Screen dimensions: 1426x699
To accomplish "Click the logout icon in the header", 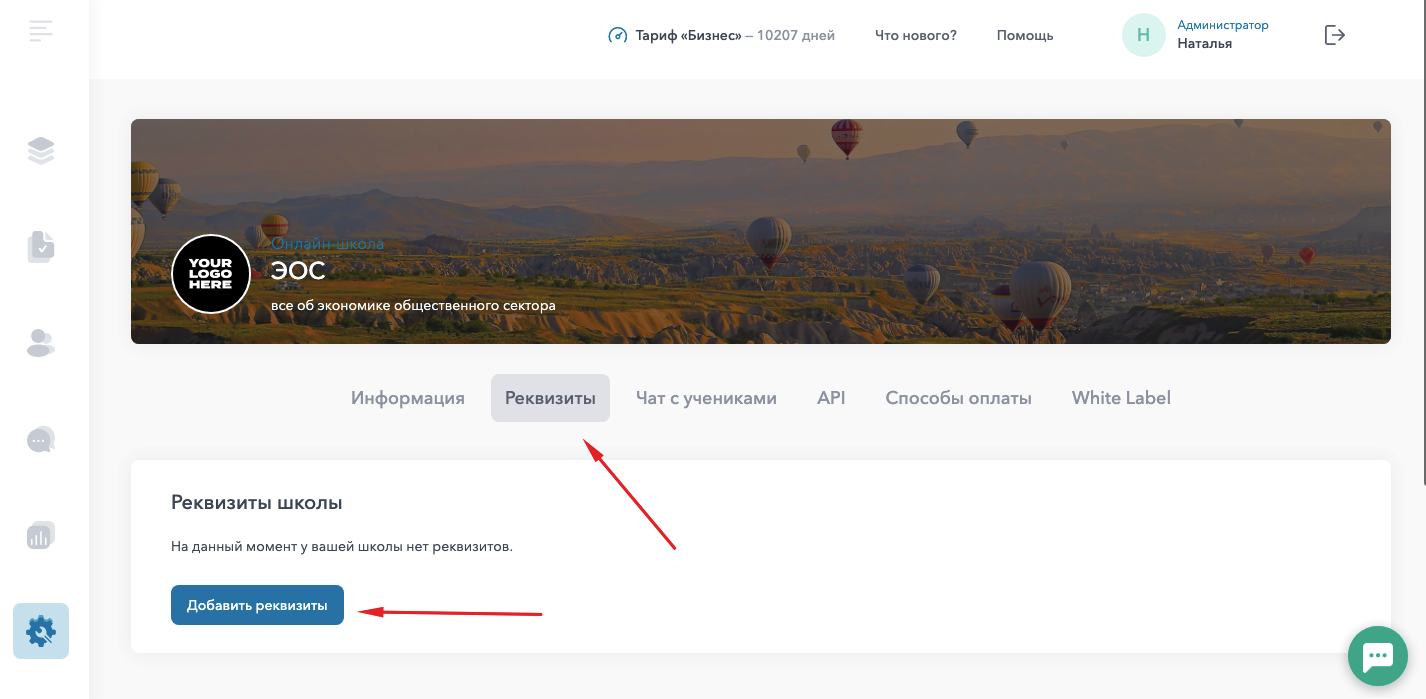I will pos(1334,35).
